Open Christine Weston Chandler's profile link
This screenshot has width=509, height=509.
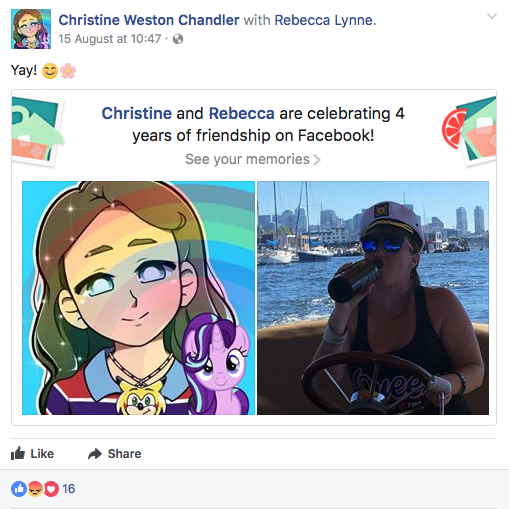149,20
